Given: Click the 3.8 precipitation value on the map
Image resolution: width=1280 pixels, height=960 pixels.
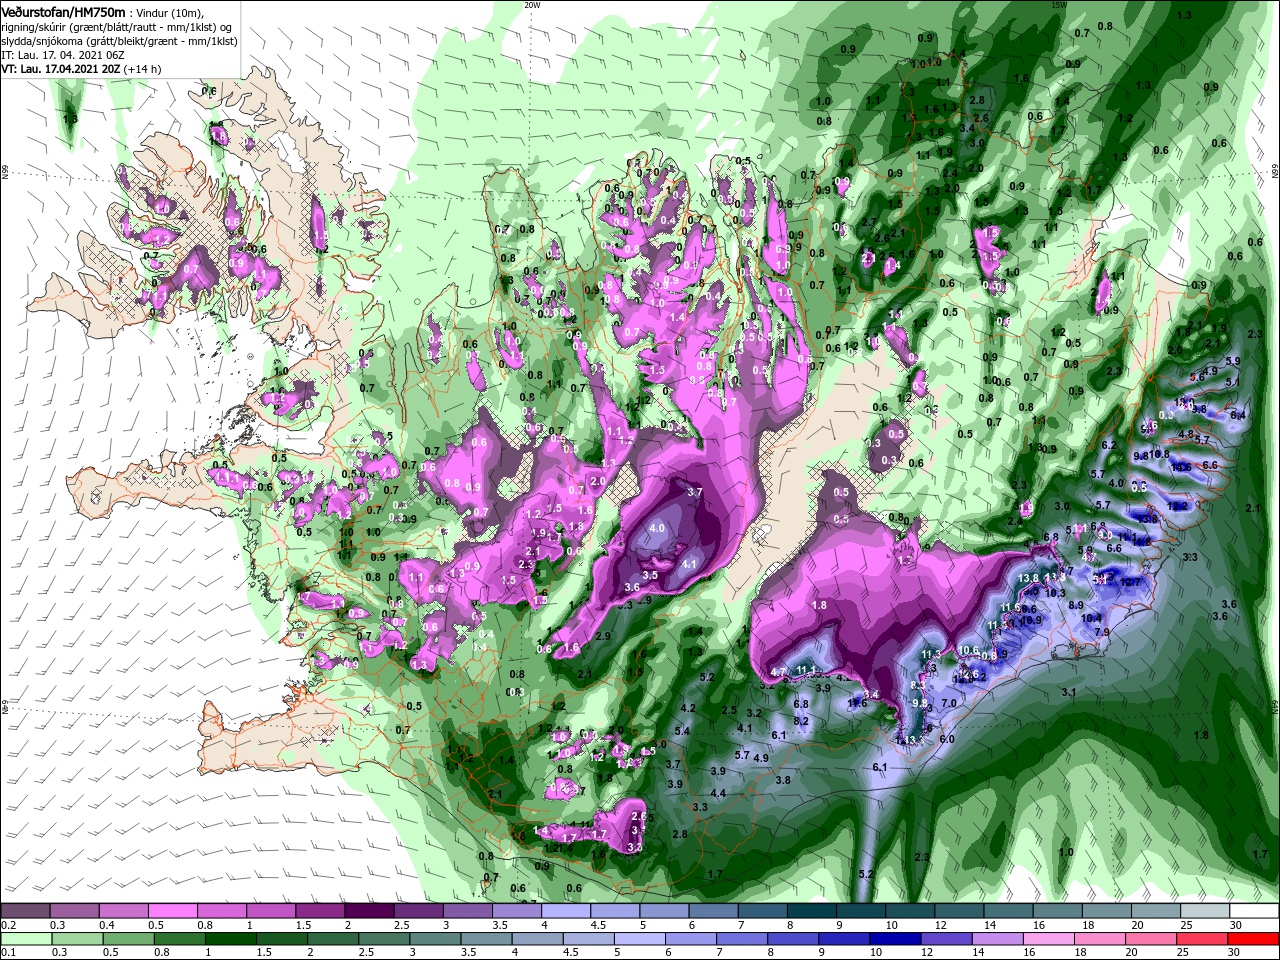Looking at the screenshot, I should coord(783,780).
